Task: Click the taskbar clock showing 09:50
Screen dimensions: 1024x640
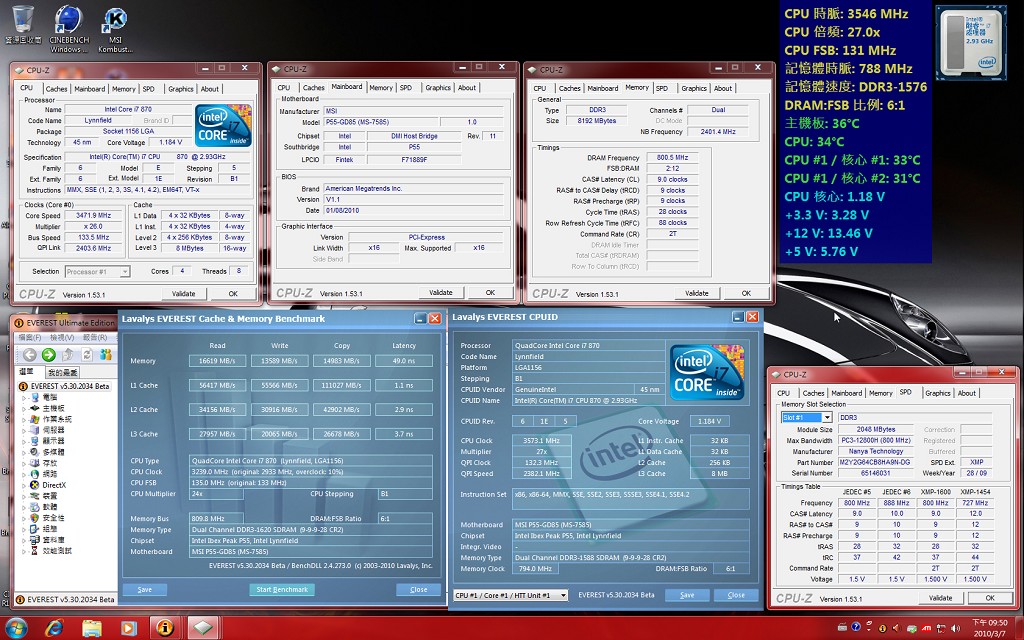Action: (989, 628)
